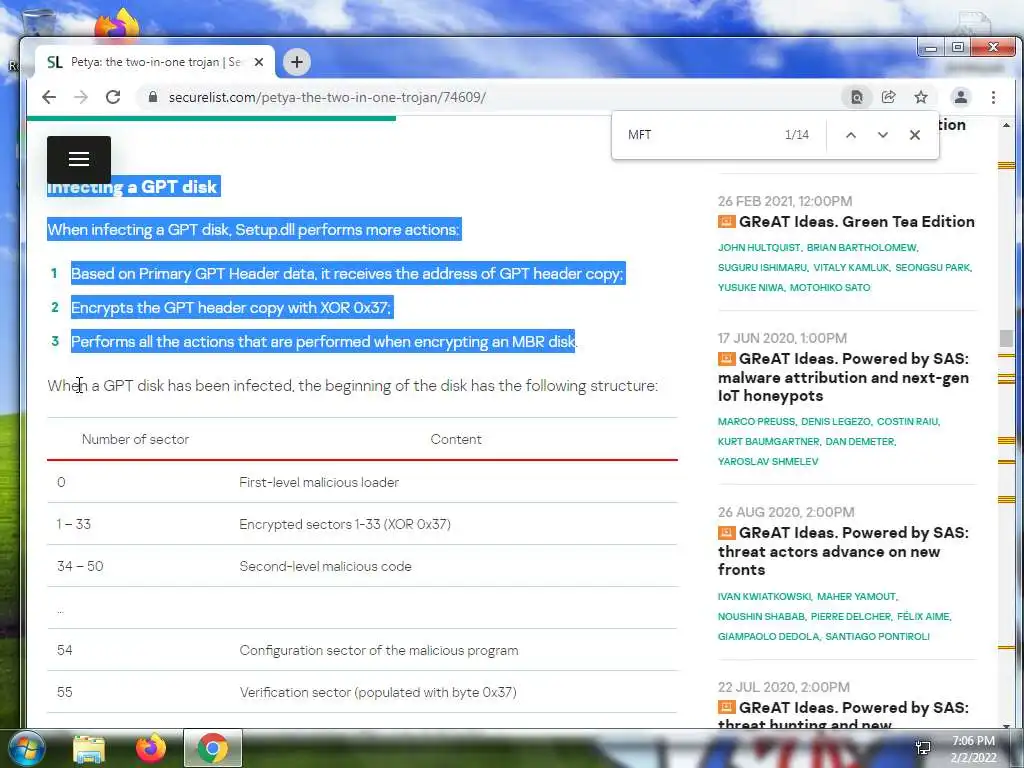Click 'First-level malicious loader' cell
The height and width of the screenshot is (768, 1024).
click(x=319, y=482)
